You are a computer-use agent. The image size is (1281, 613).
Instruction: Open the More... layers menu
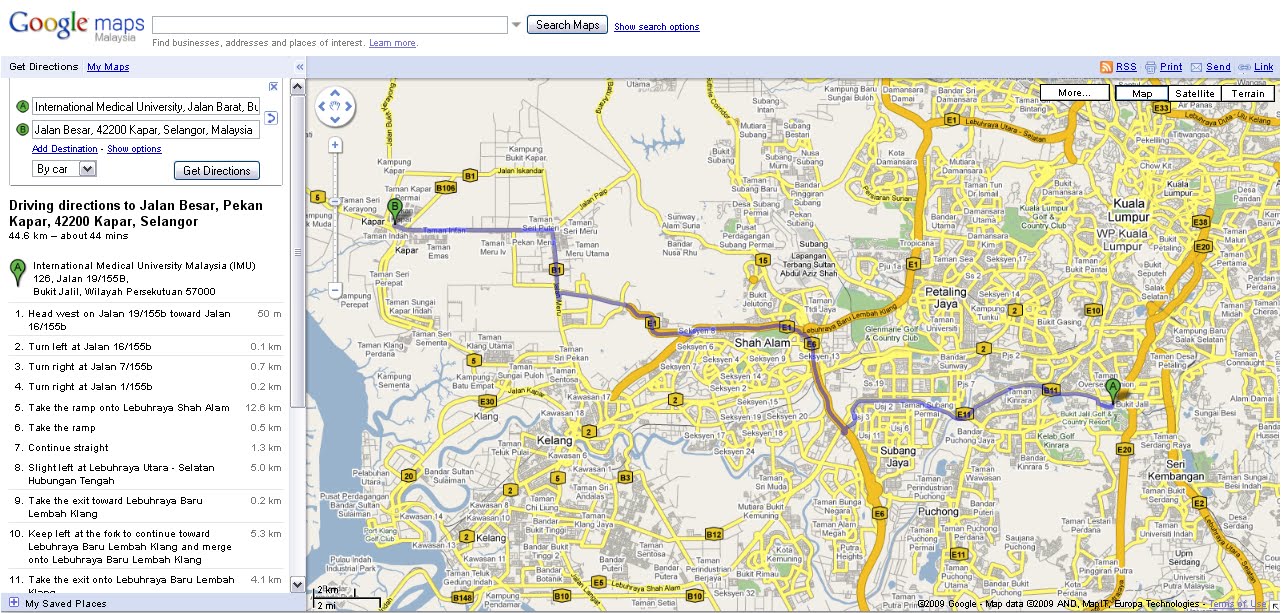pyautogui.click(x=1074, y=93)
